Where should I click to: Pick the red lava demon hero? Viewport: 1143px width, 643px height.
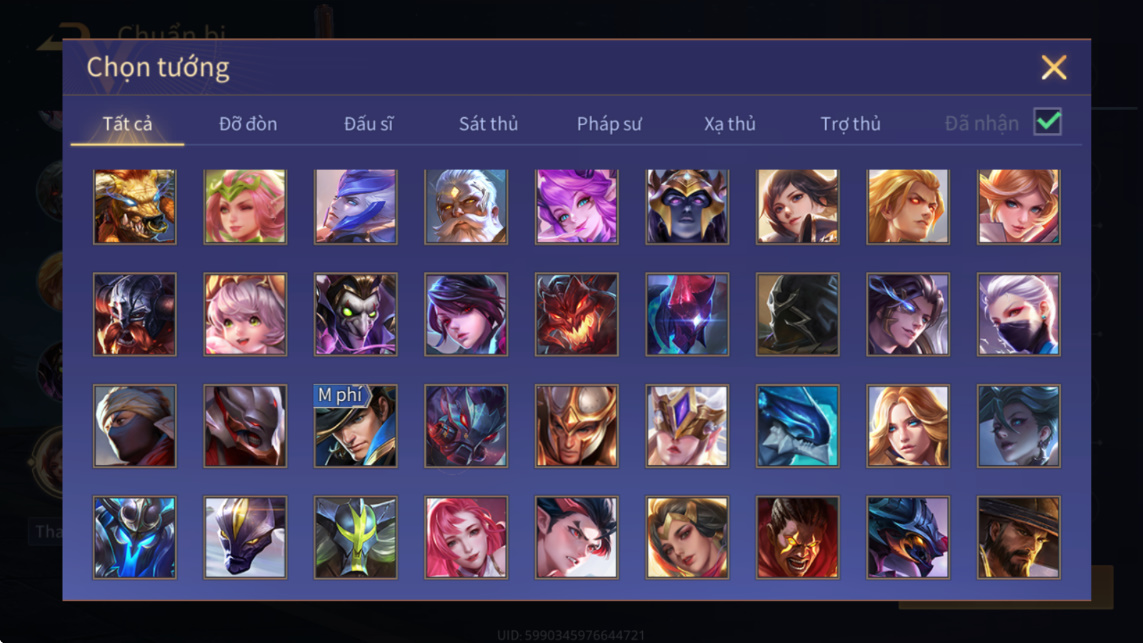tap(577, 314)
